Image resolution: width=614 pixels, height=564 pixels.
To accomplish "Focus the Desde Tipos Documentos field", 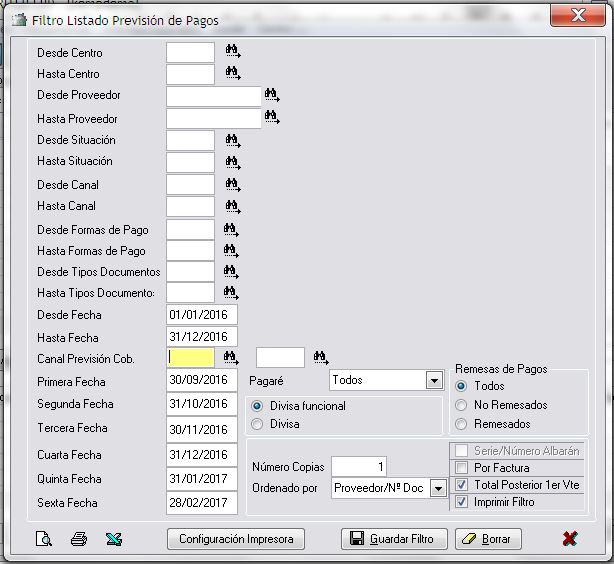I will [x=190, y=272].
